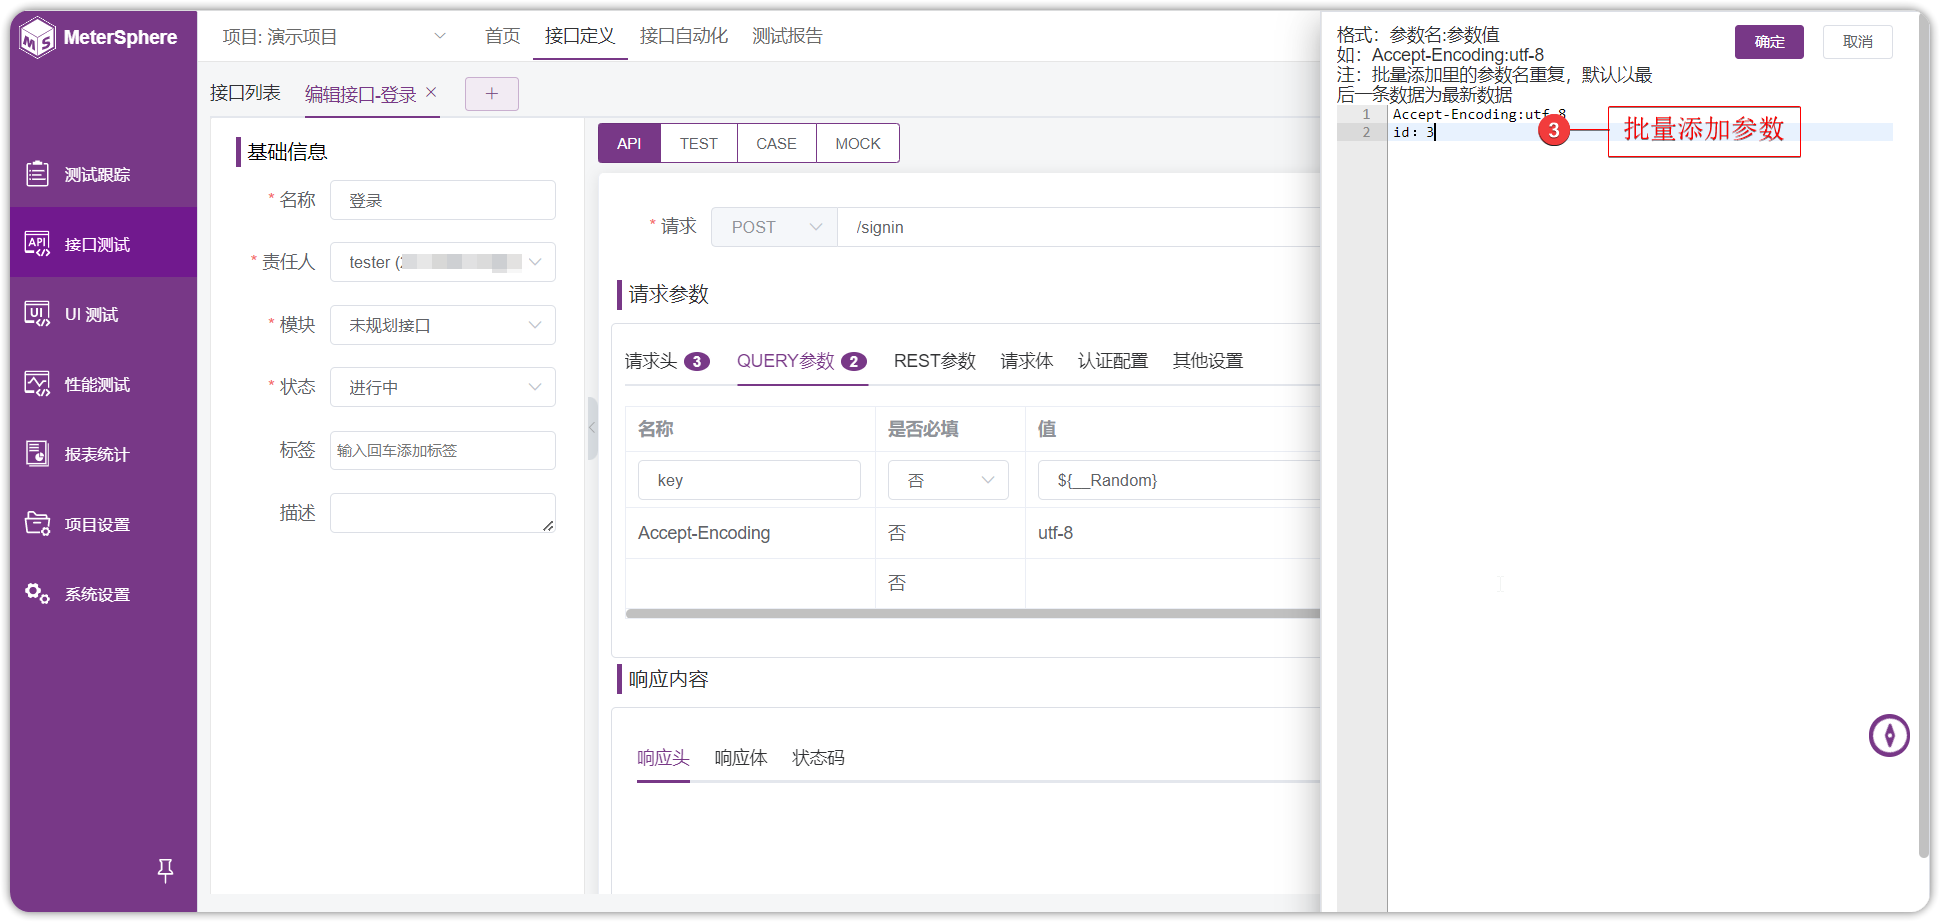Open 认证配置 tab

click(x=1113, y=361)
